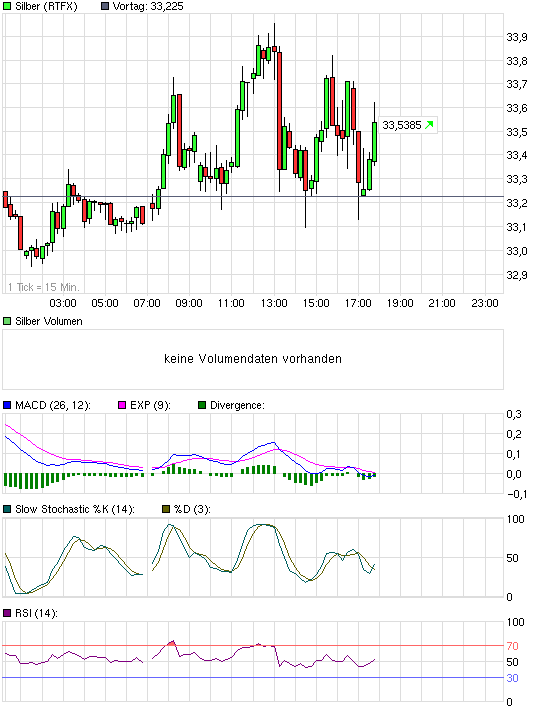Click the 33,3 price axis label
The width and height of the screenshot is (545, 710).
tap(517, 179)
